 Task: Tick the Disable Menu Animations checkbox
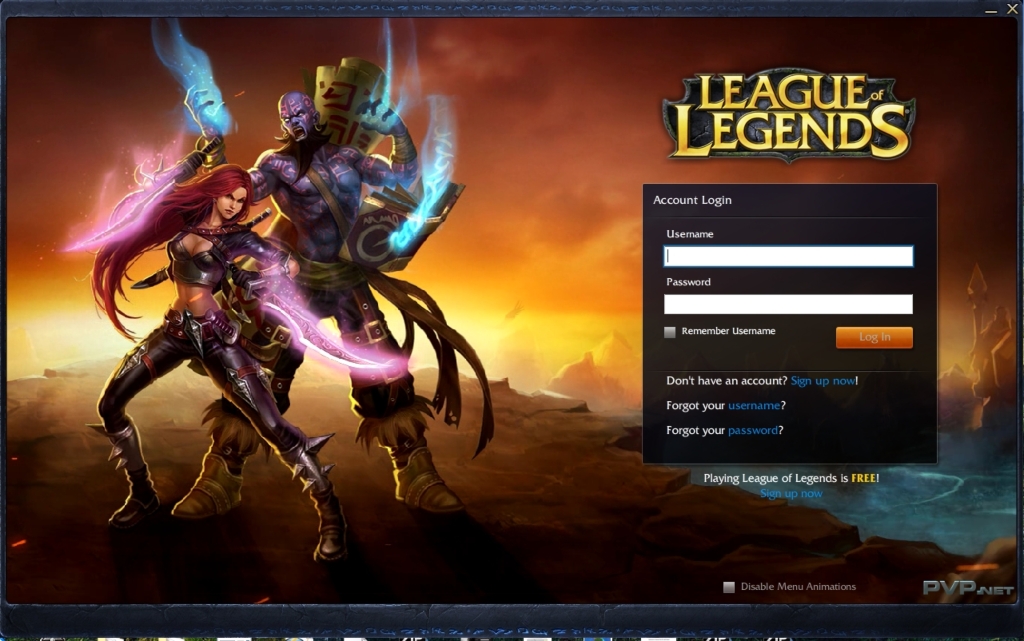point(729,587)
